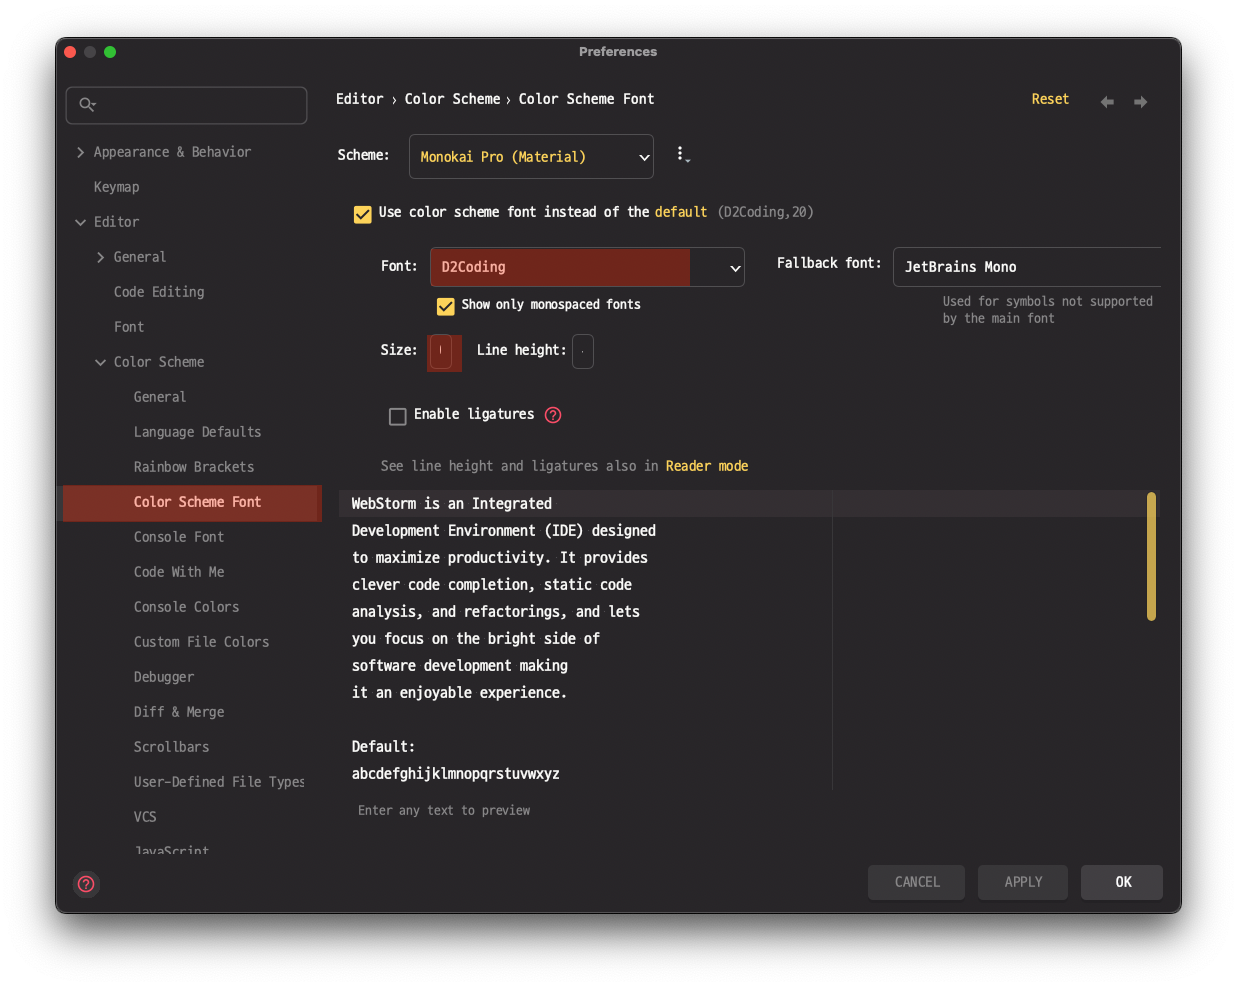The width and height of the screenshot is (1237, 987).
Task: Click preview text 'abcdefghijklmnopqrstuvwxyz'
Action: [455, 774]
